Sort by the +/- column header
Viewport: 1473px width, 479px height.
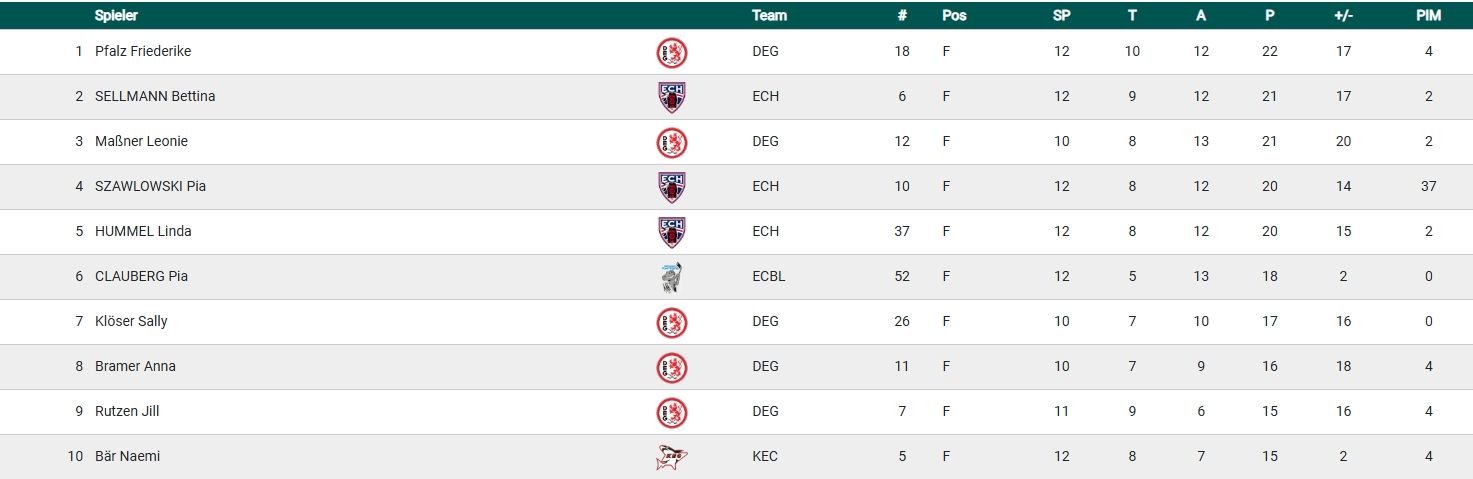[1343, 15]
